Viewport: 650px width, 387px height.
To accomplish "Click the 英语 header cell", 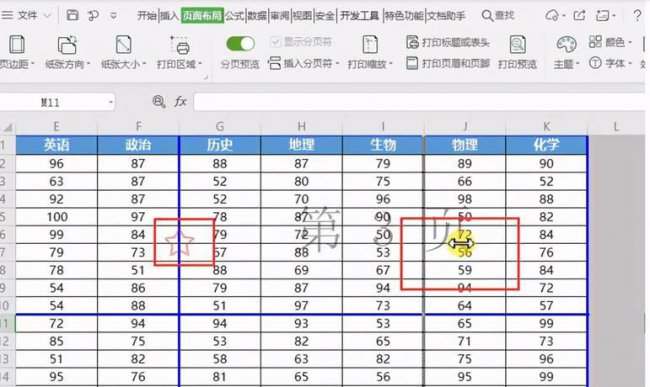I will click(x=56, y=145).
